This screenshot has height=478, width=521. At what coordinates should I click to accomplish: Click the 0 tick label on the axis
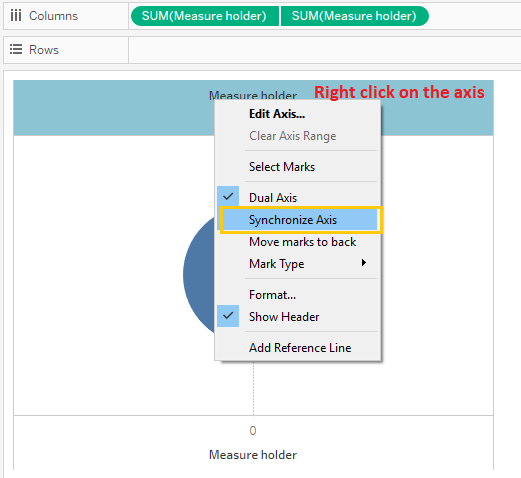pyautogui.click(x=253, y=431)
